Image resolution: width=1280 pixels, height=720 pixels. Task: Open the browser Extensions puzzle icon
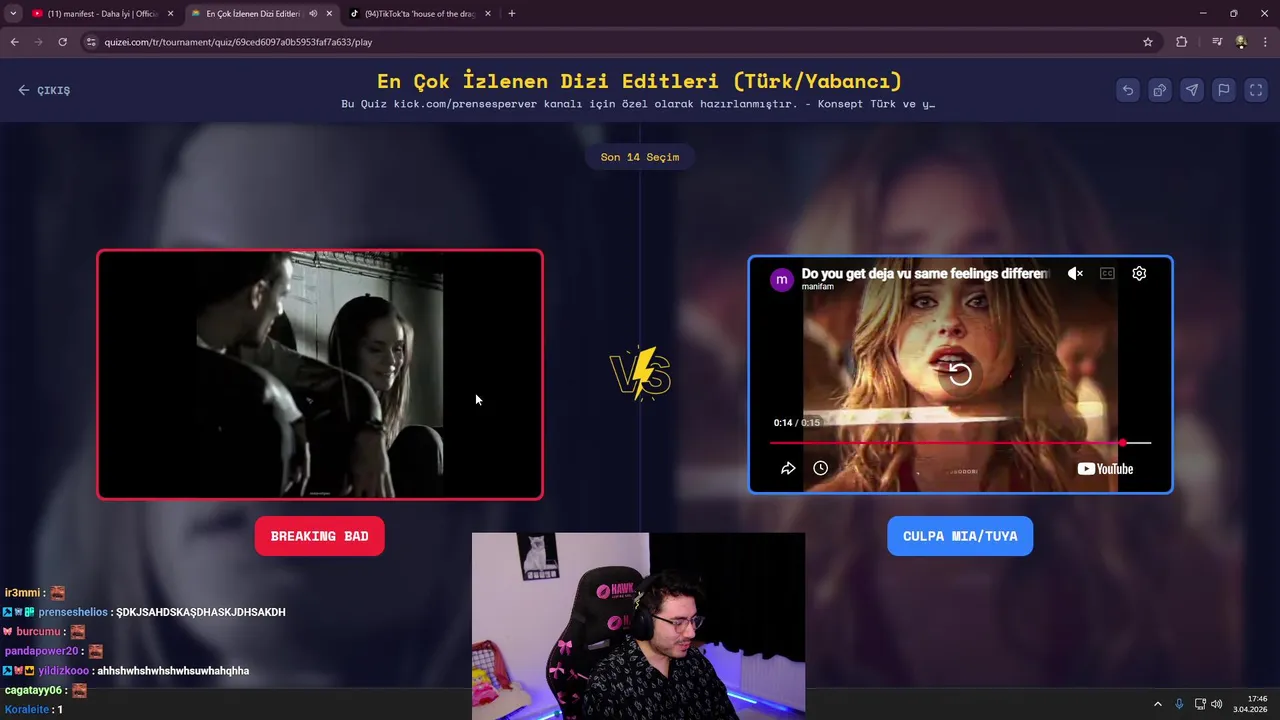pyautogui.click(x=1182, y=42)
